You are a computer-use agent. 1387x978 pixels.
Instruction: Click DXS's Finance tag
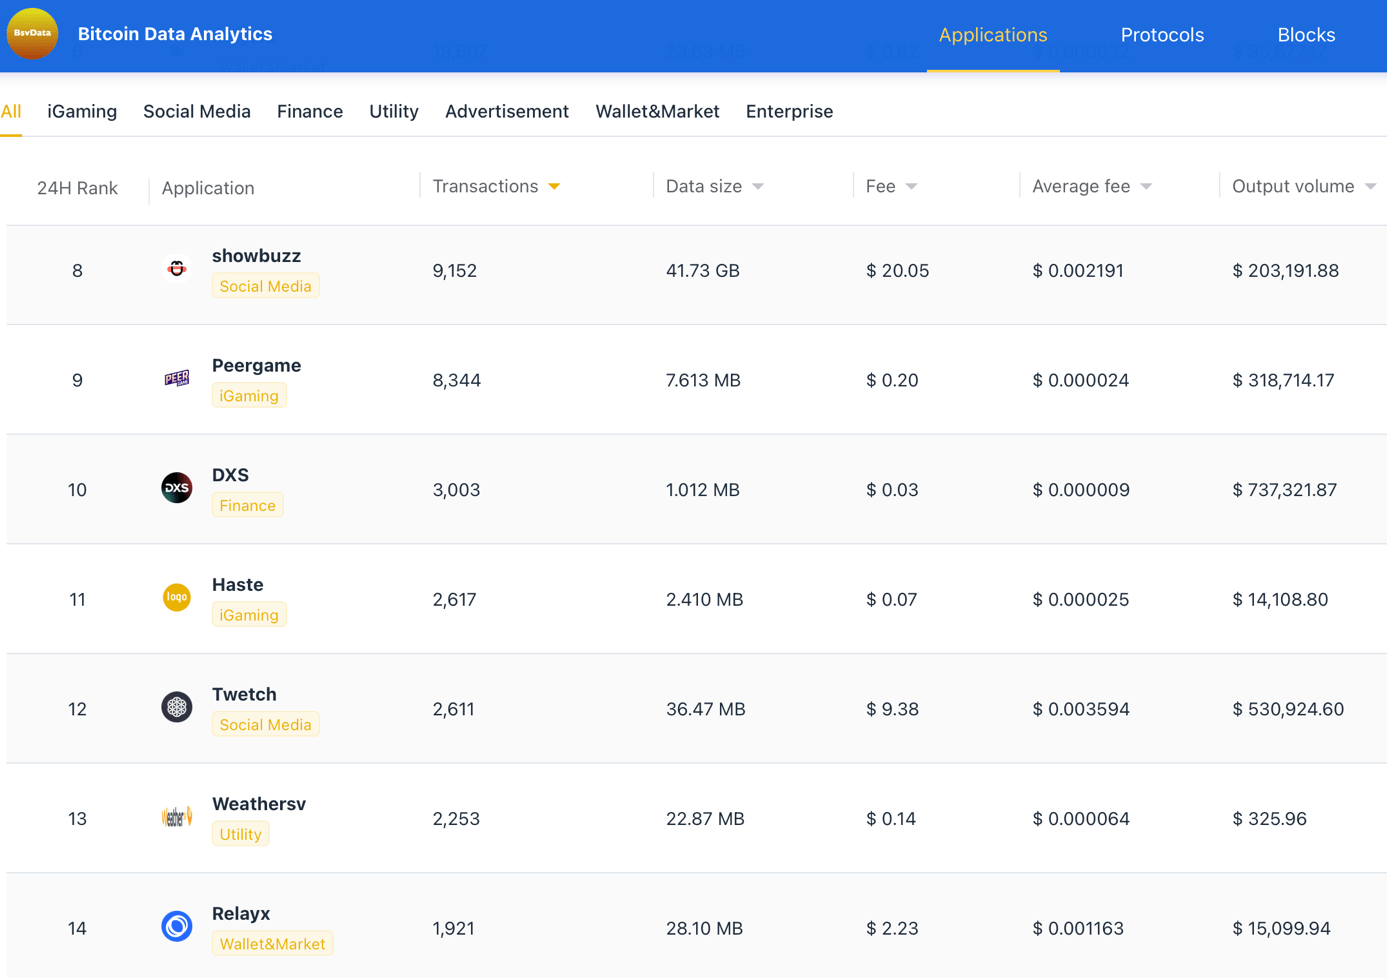click(247, 505)
